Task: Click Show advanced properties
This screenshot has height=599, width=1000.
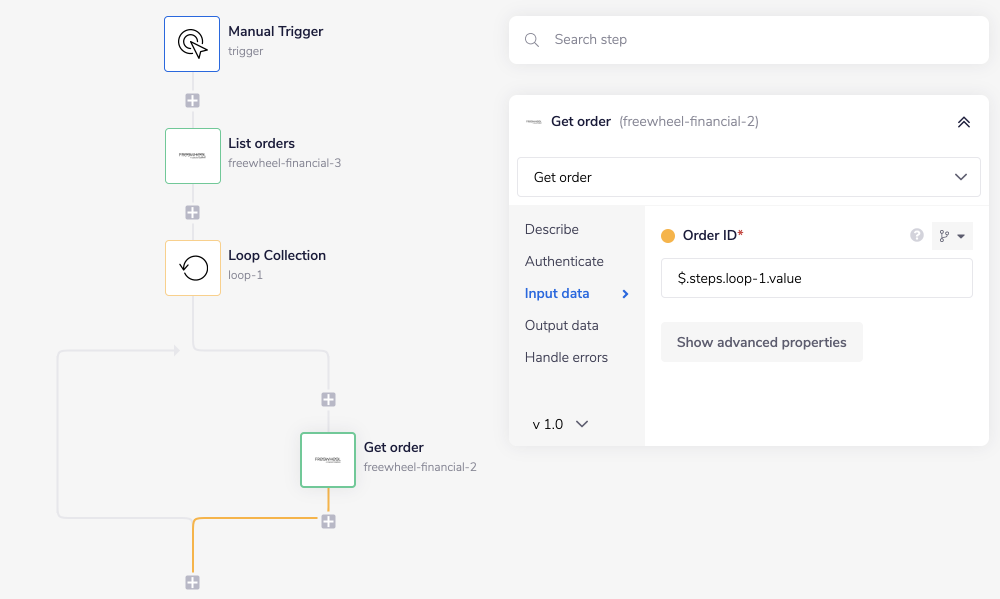Action: tap(761, 341)
